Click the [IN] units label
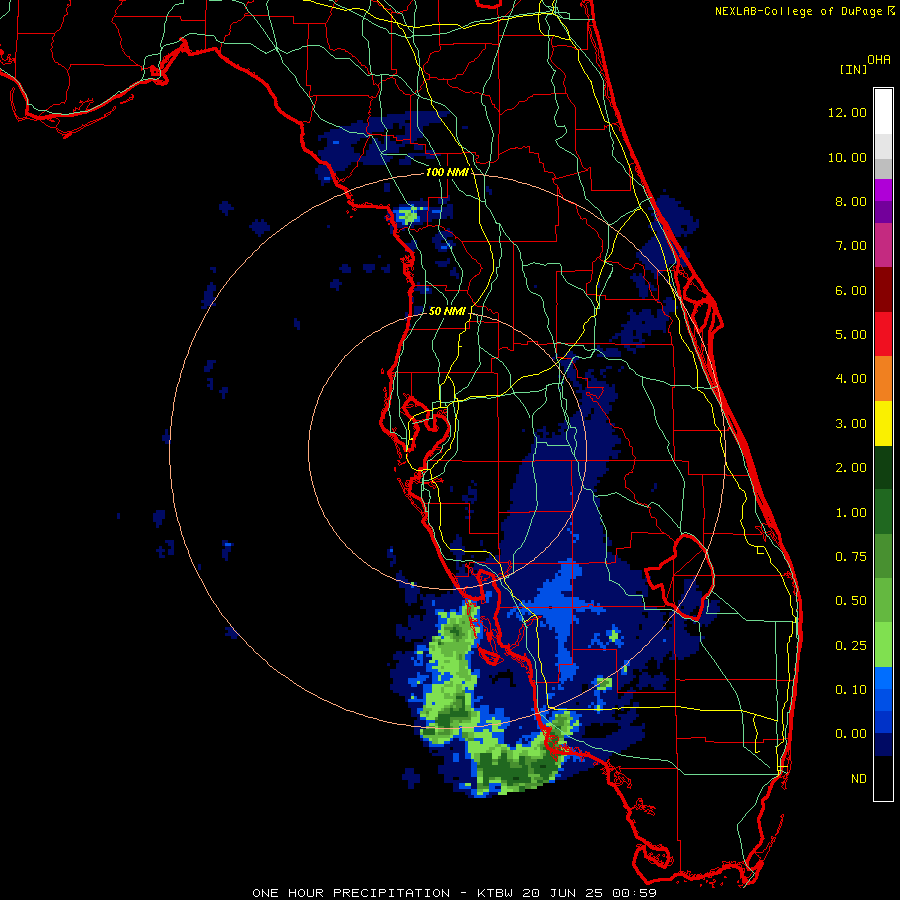This screenshot has width=900, height=900. point(853,69)
